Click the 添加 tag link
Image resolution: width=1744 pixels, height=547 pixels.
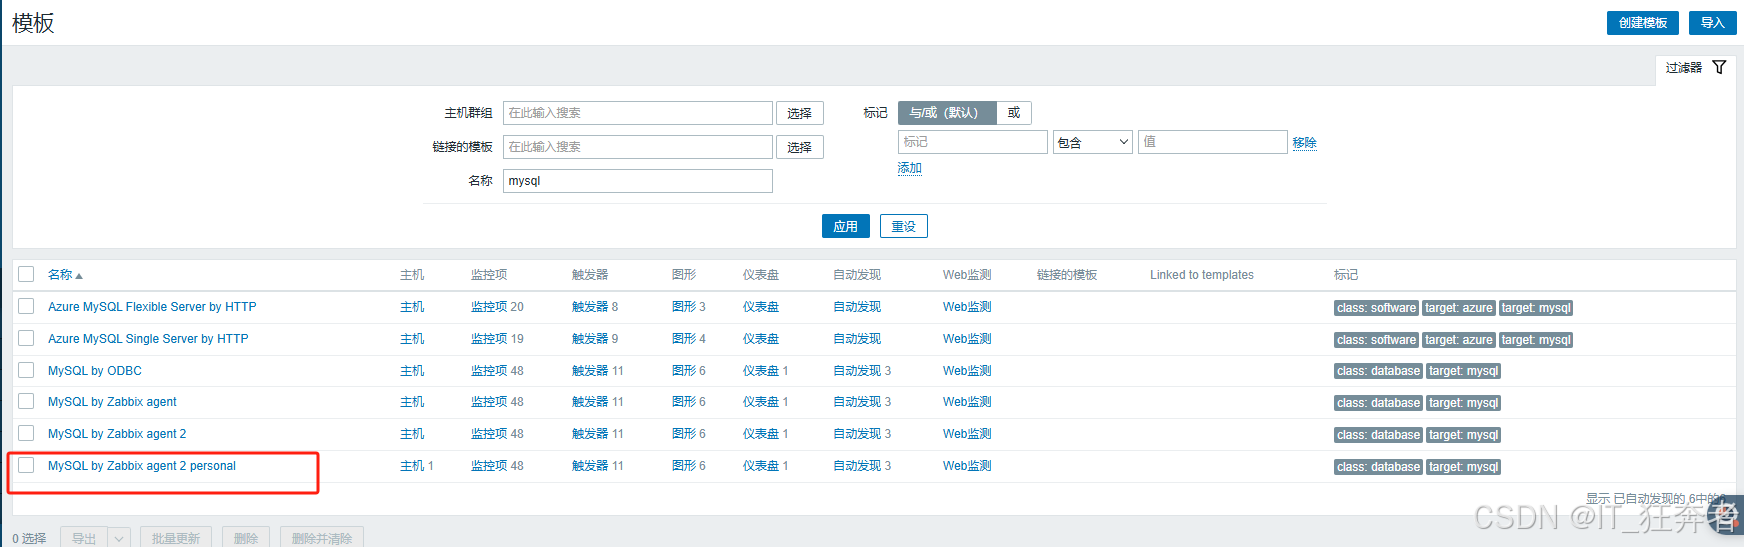pos(909,168)
